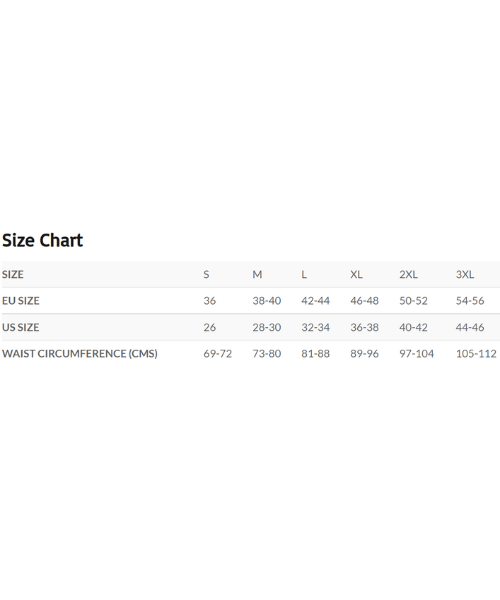
Task: Select the XL size column header
Action: coord(356,274)
